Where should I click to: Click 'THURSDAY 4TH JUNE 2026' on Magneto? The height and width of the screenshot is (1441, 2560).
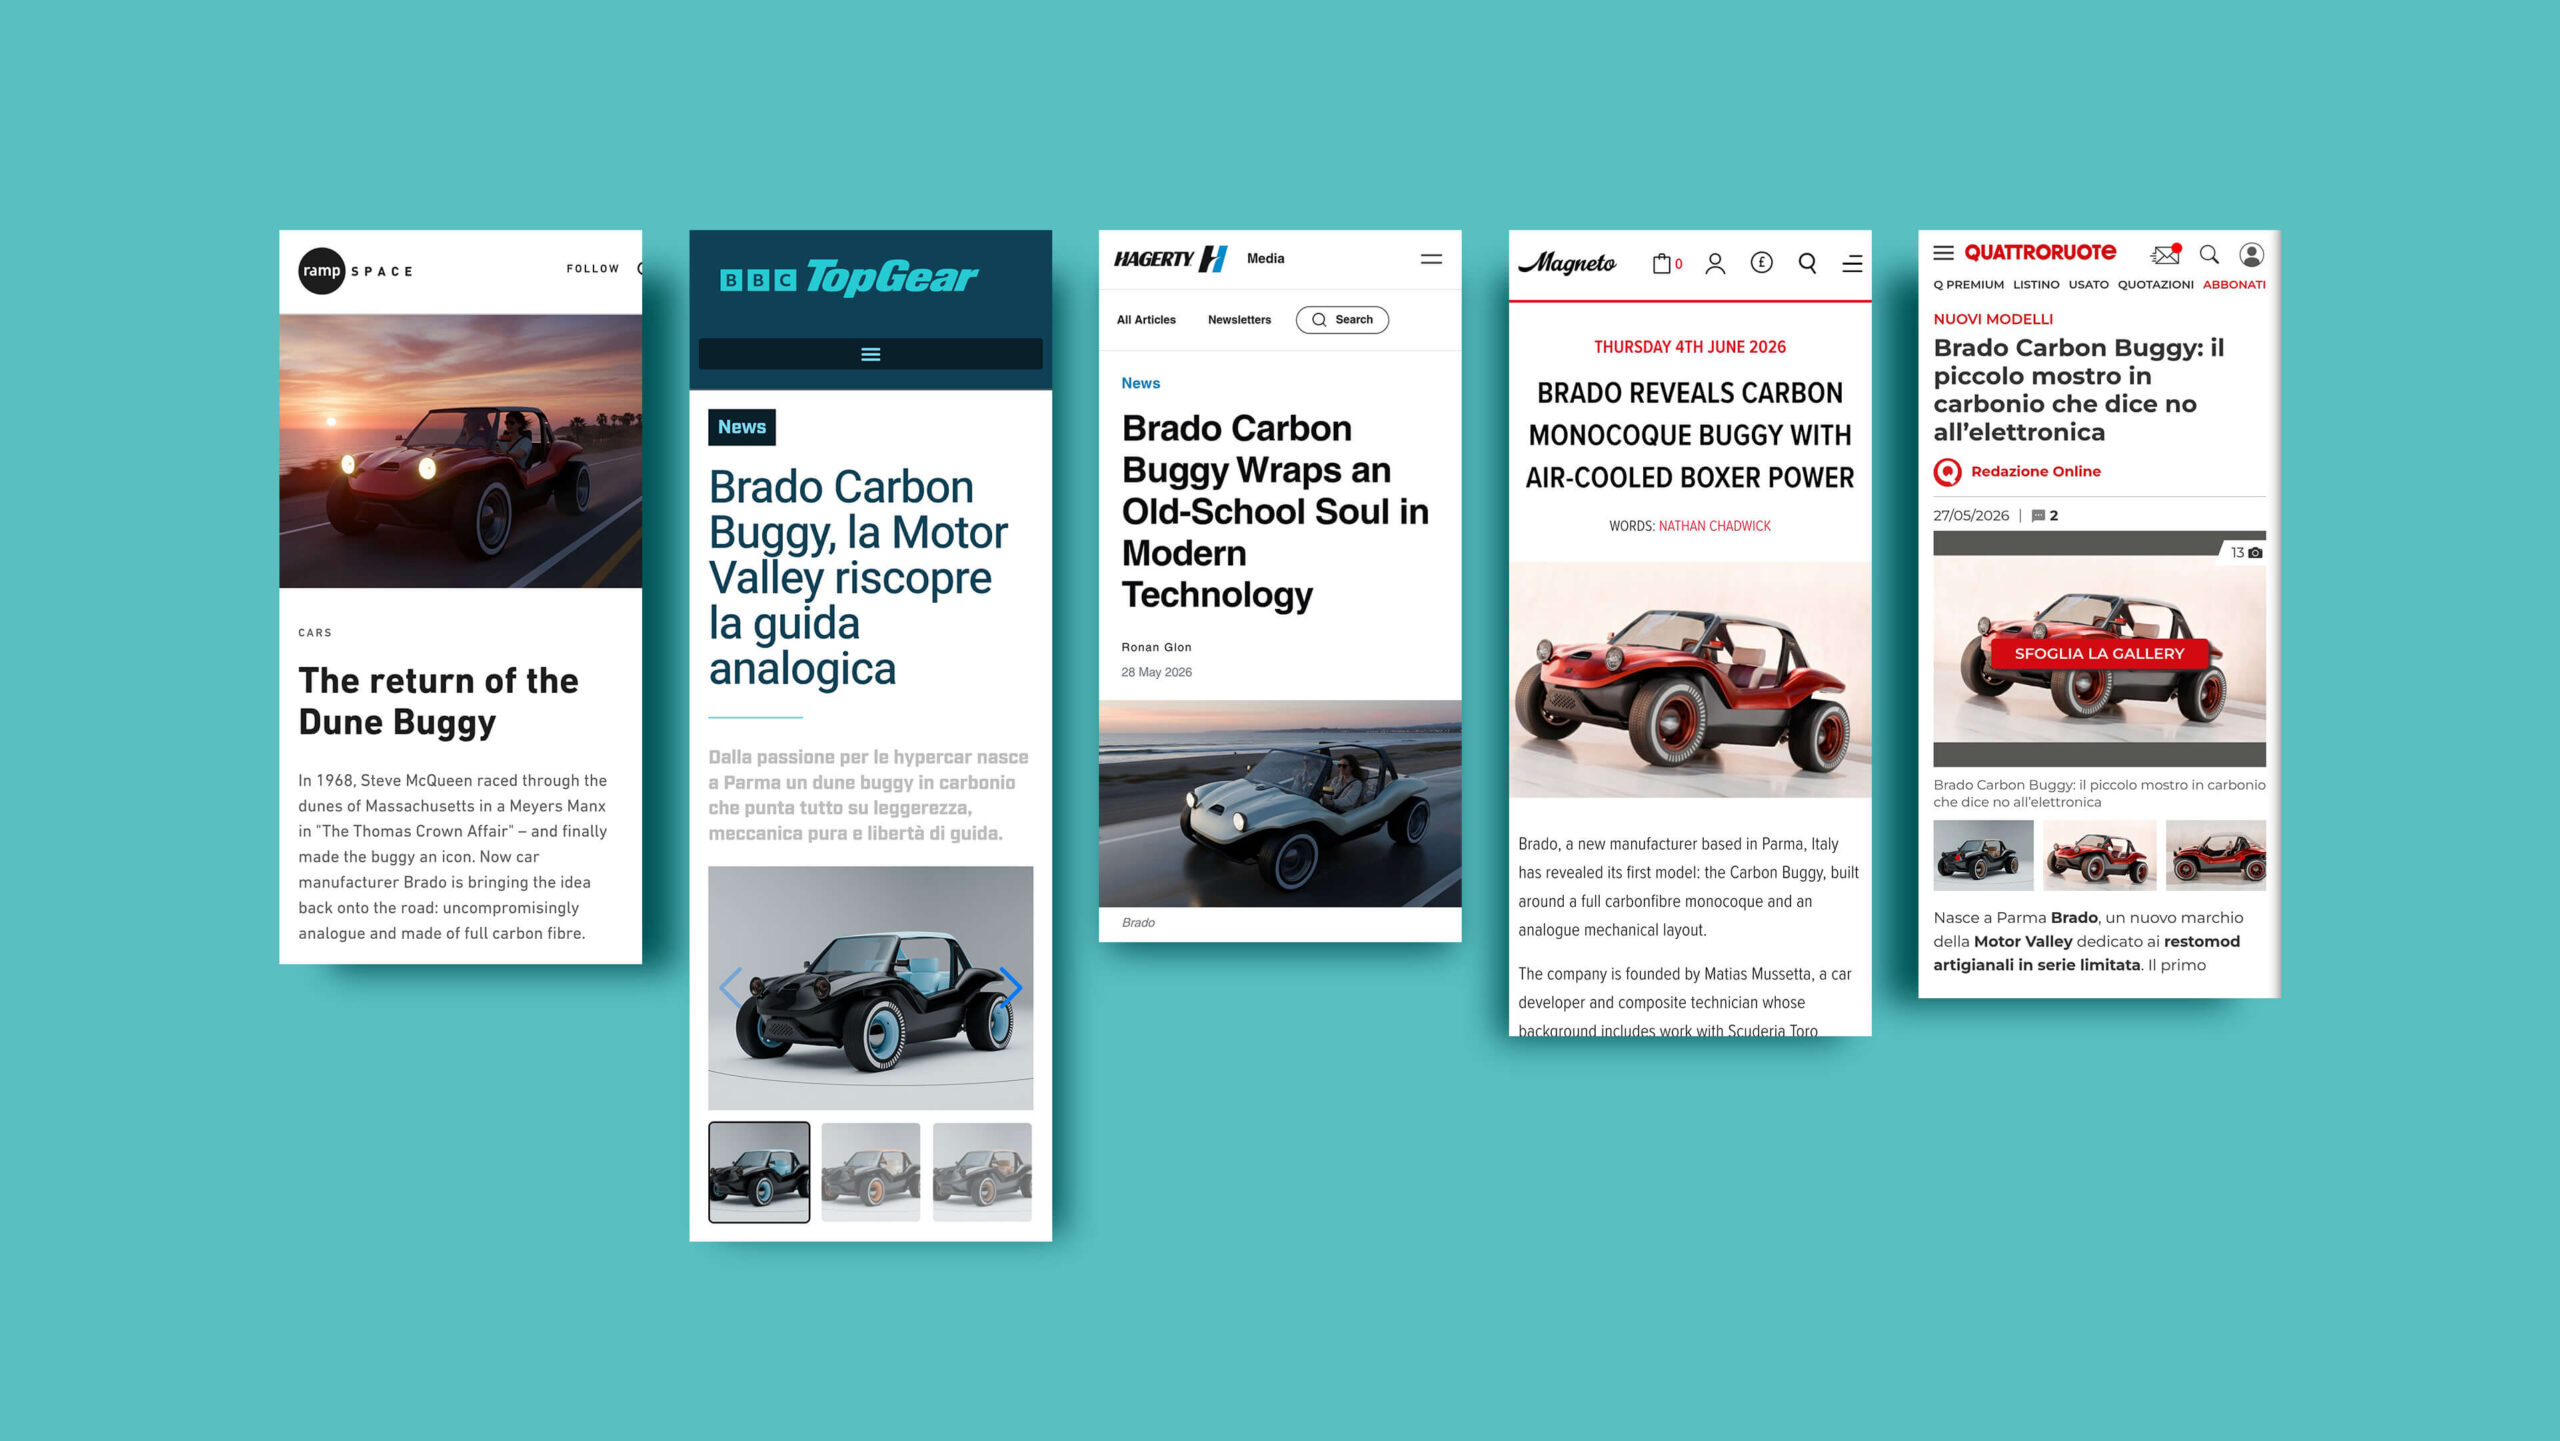click(x=1689, y=347)
